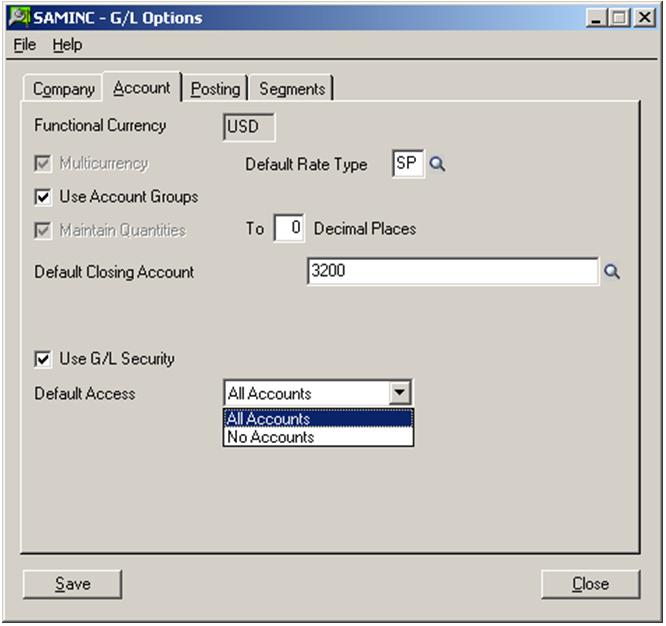Disable Use G/L Security checkbox

[x=43, y=359]
